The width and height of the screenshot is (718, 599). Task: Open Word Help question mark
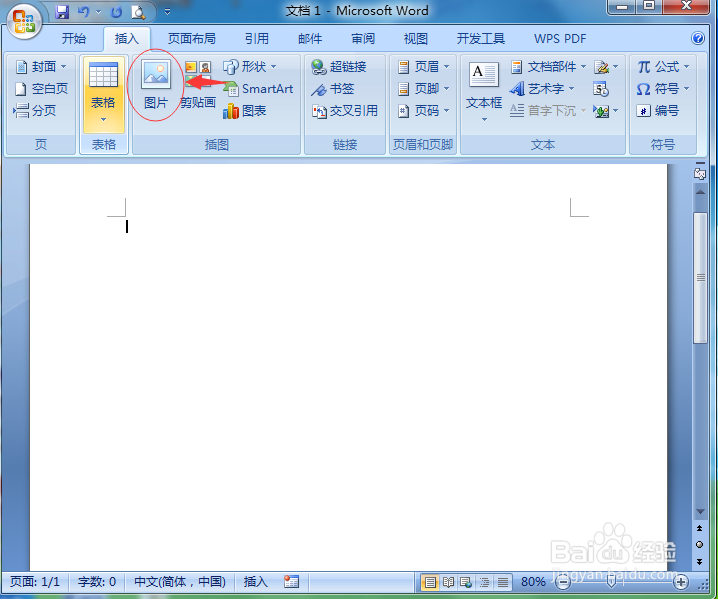point(698,38)
